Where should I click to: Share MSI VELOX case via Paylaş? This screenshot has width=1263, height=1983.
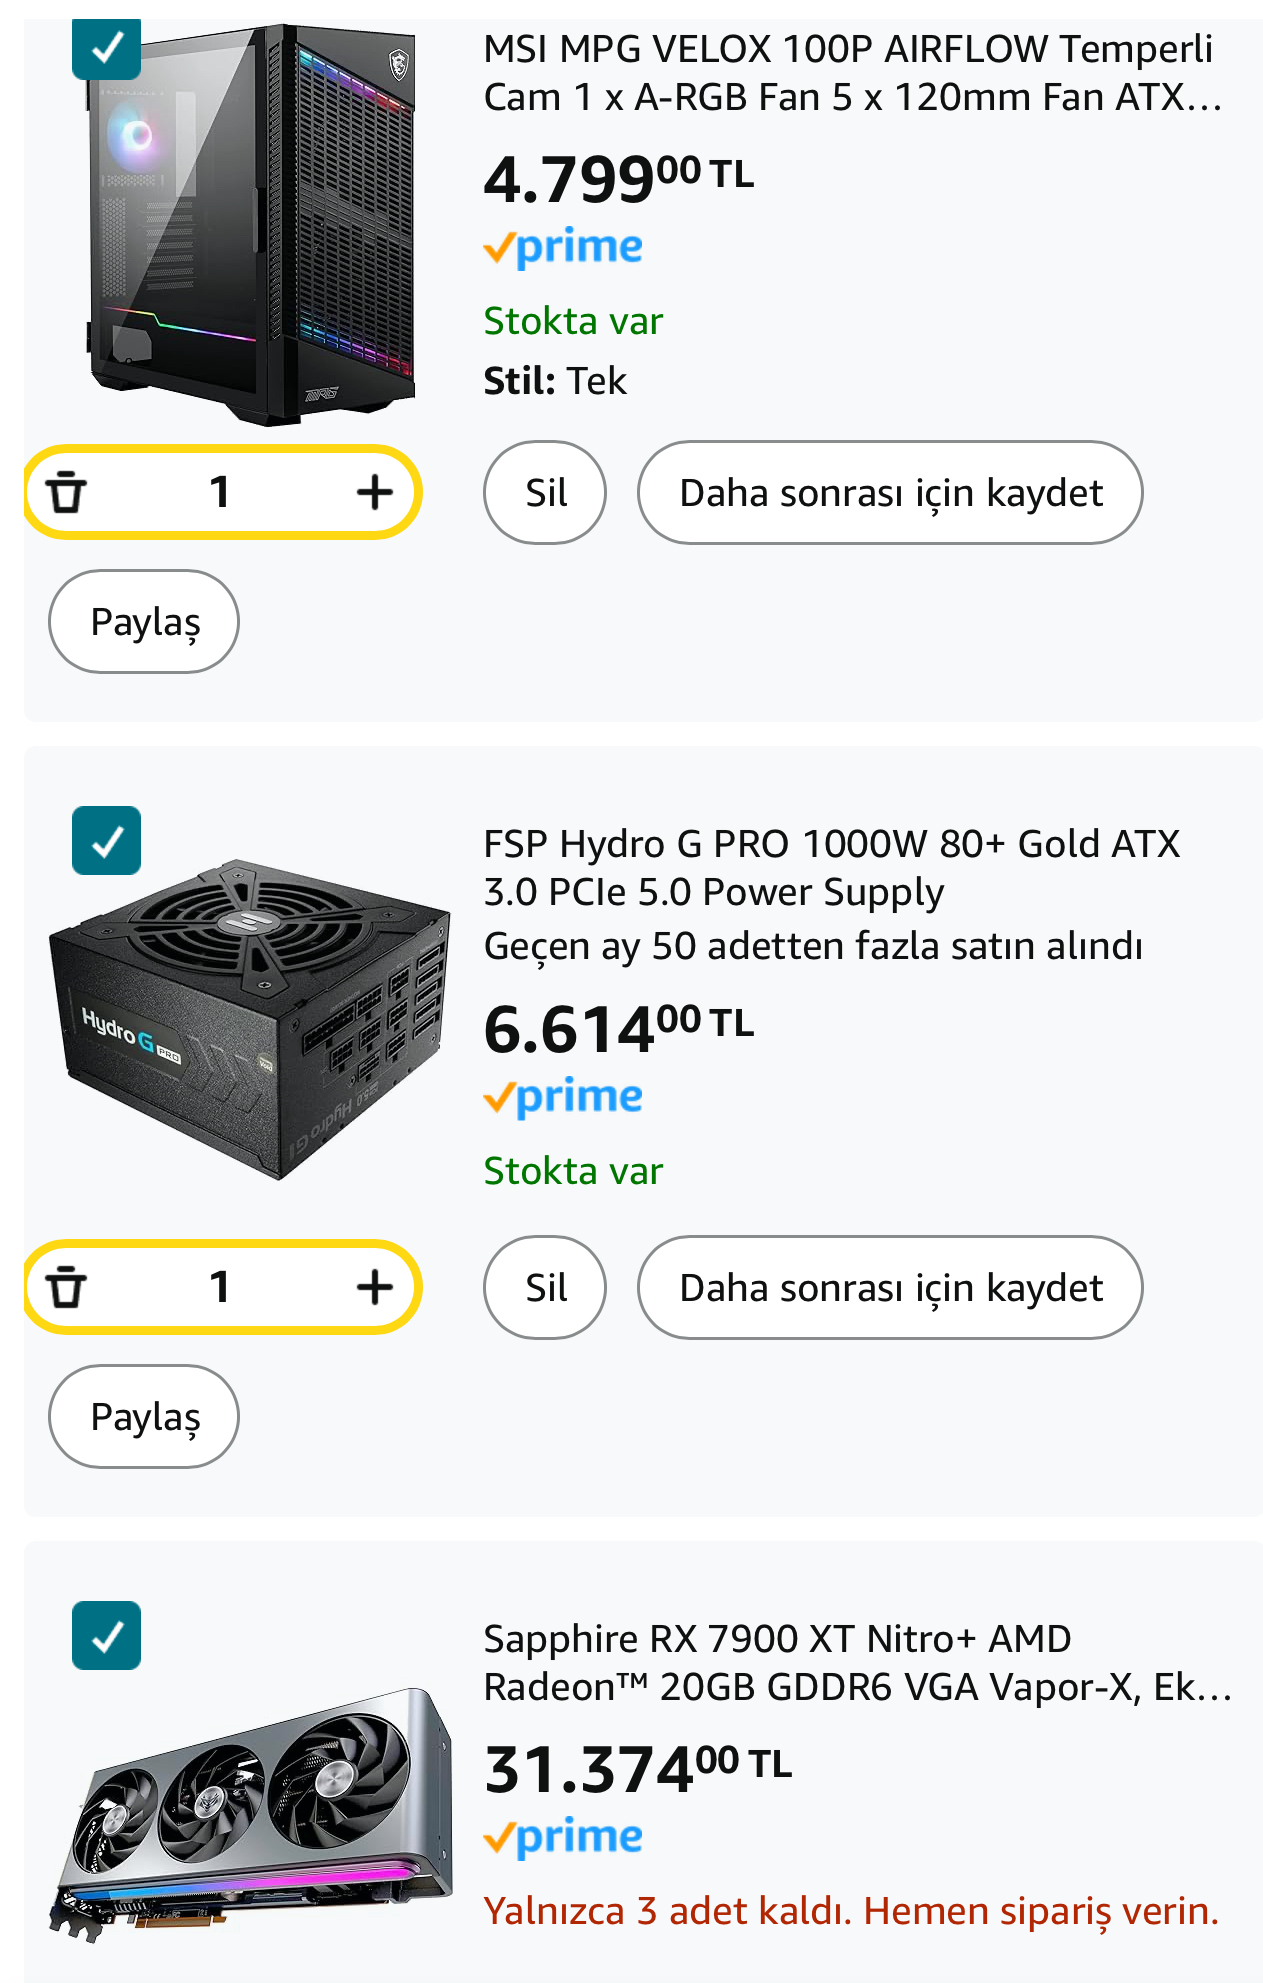click(144, 622)
